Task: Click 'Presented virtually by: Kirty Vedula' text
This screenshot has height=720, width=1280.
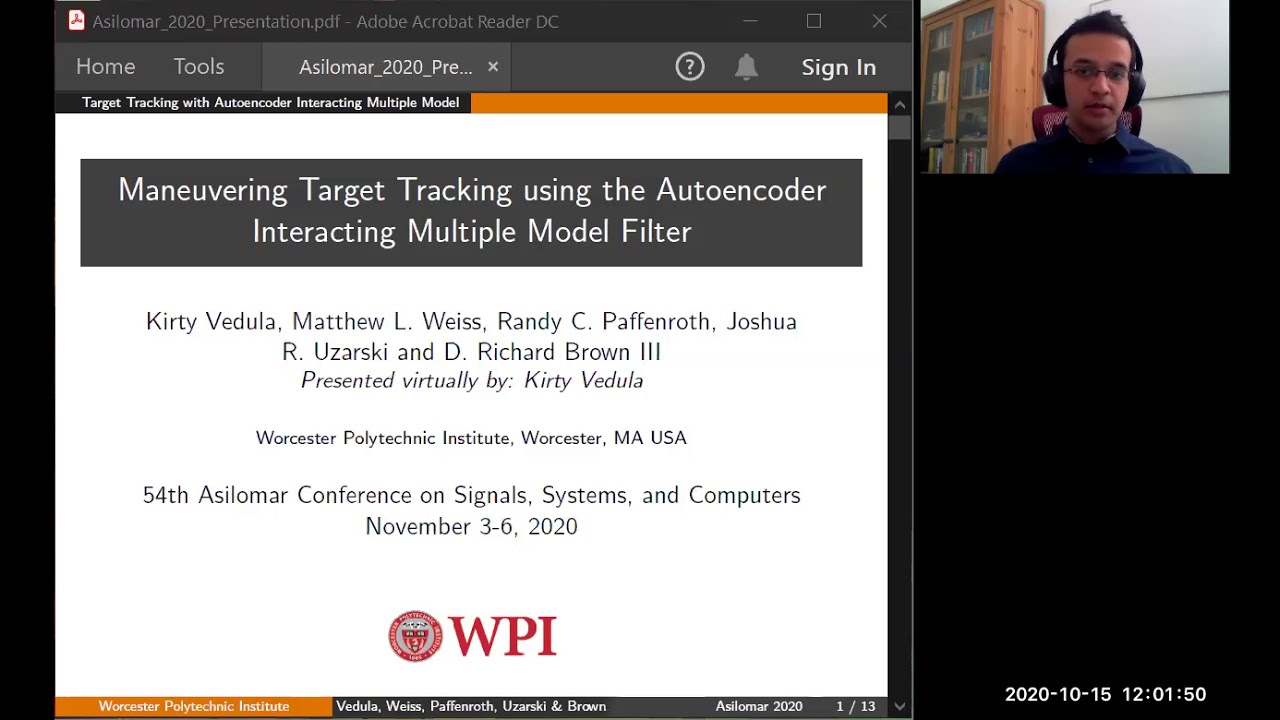Action: coord(472,381)
